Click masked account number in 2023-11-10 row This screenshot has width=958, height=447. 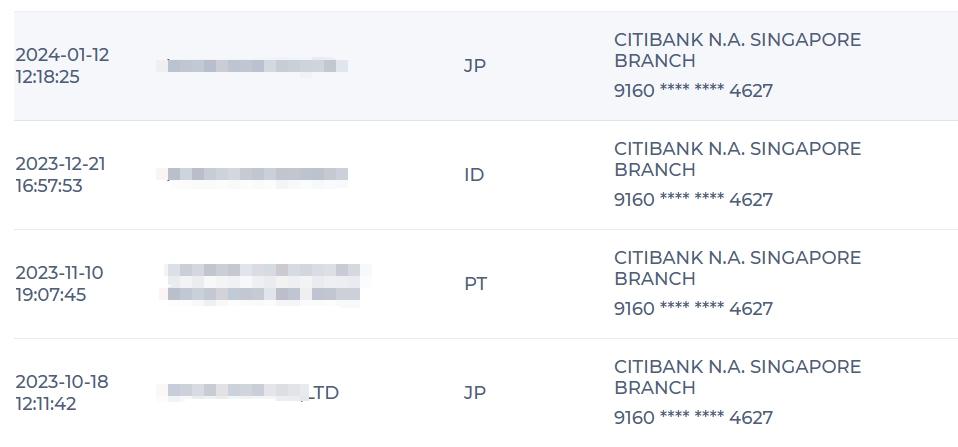(693, 309)
